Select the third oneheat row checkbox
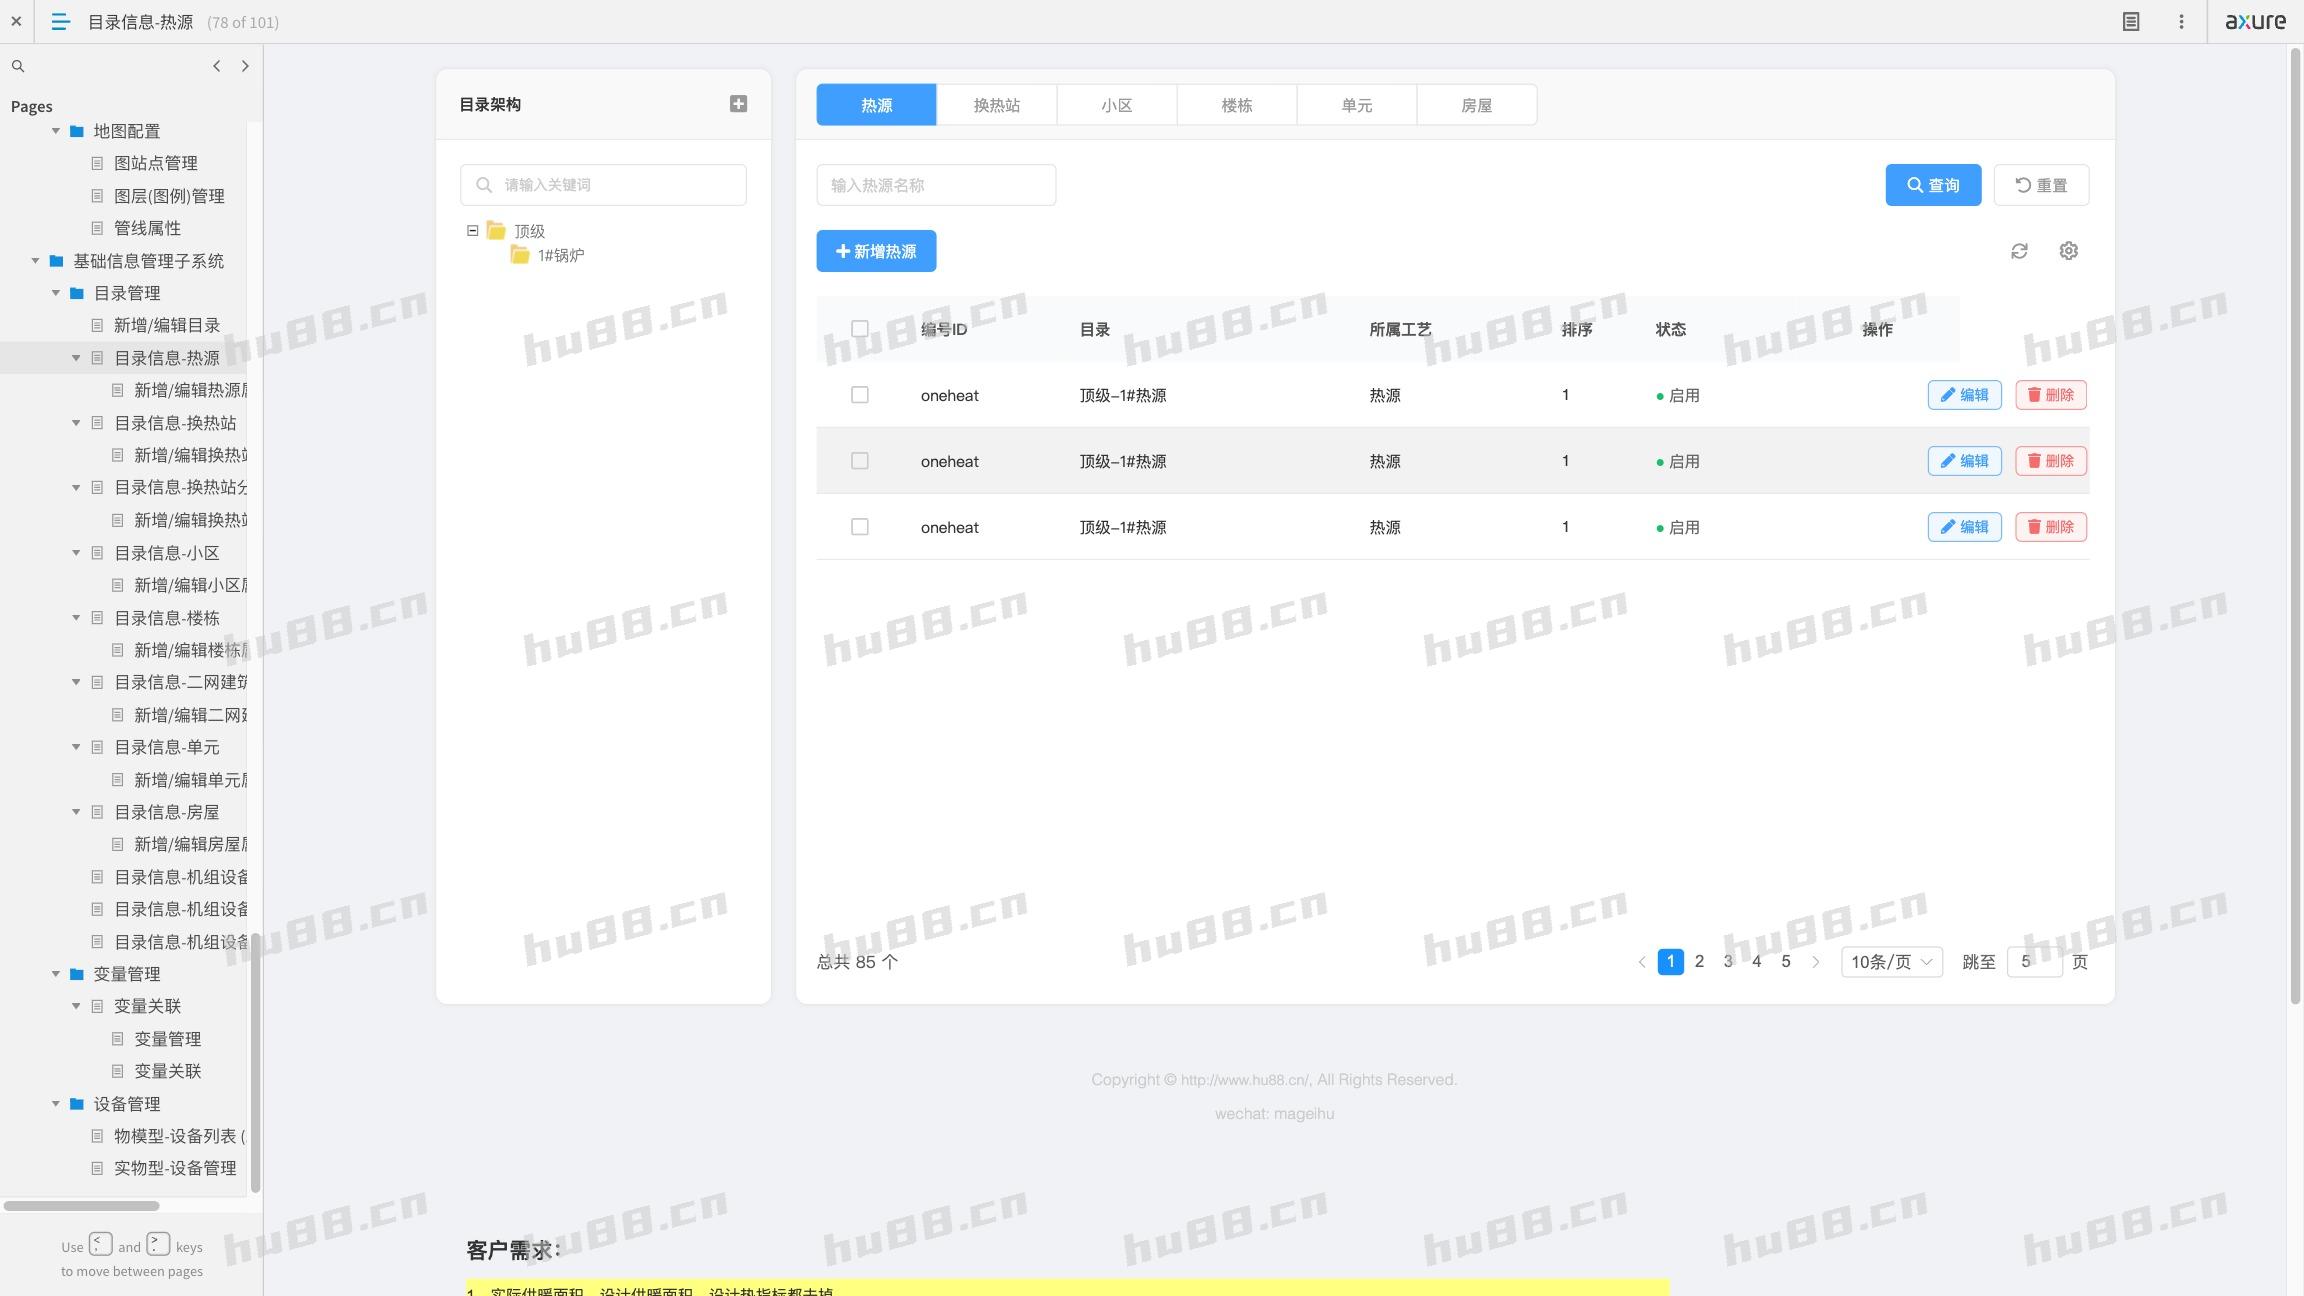 (x=859, y=527)
